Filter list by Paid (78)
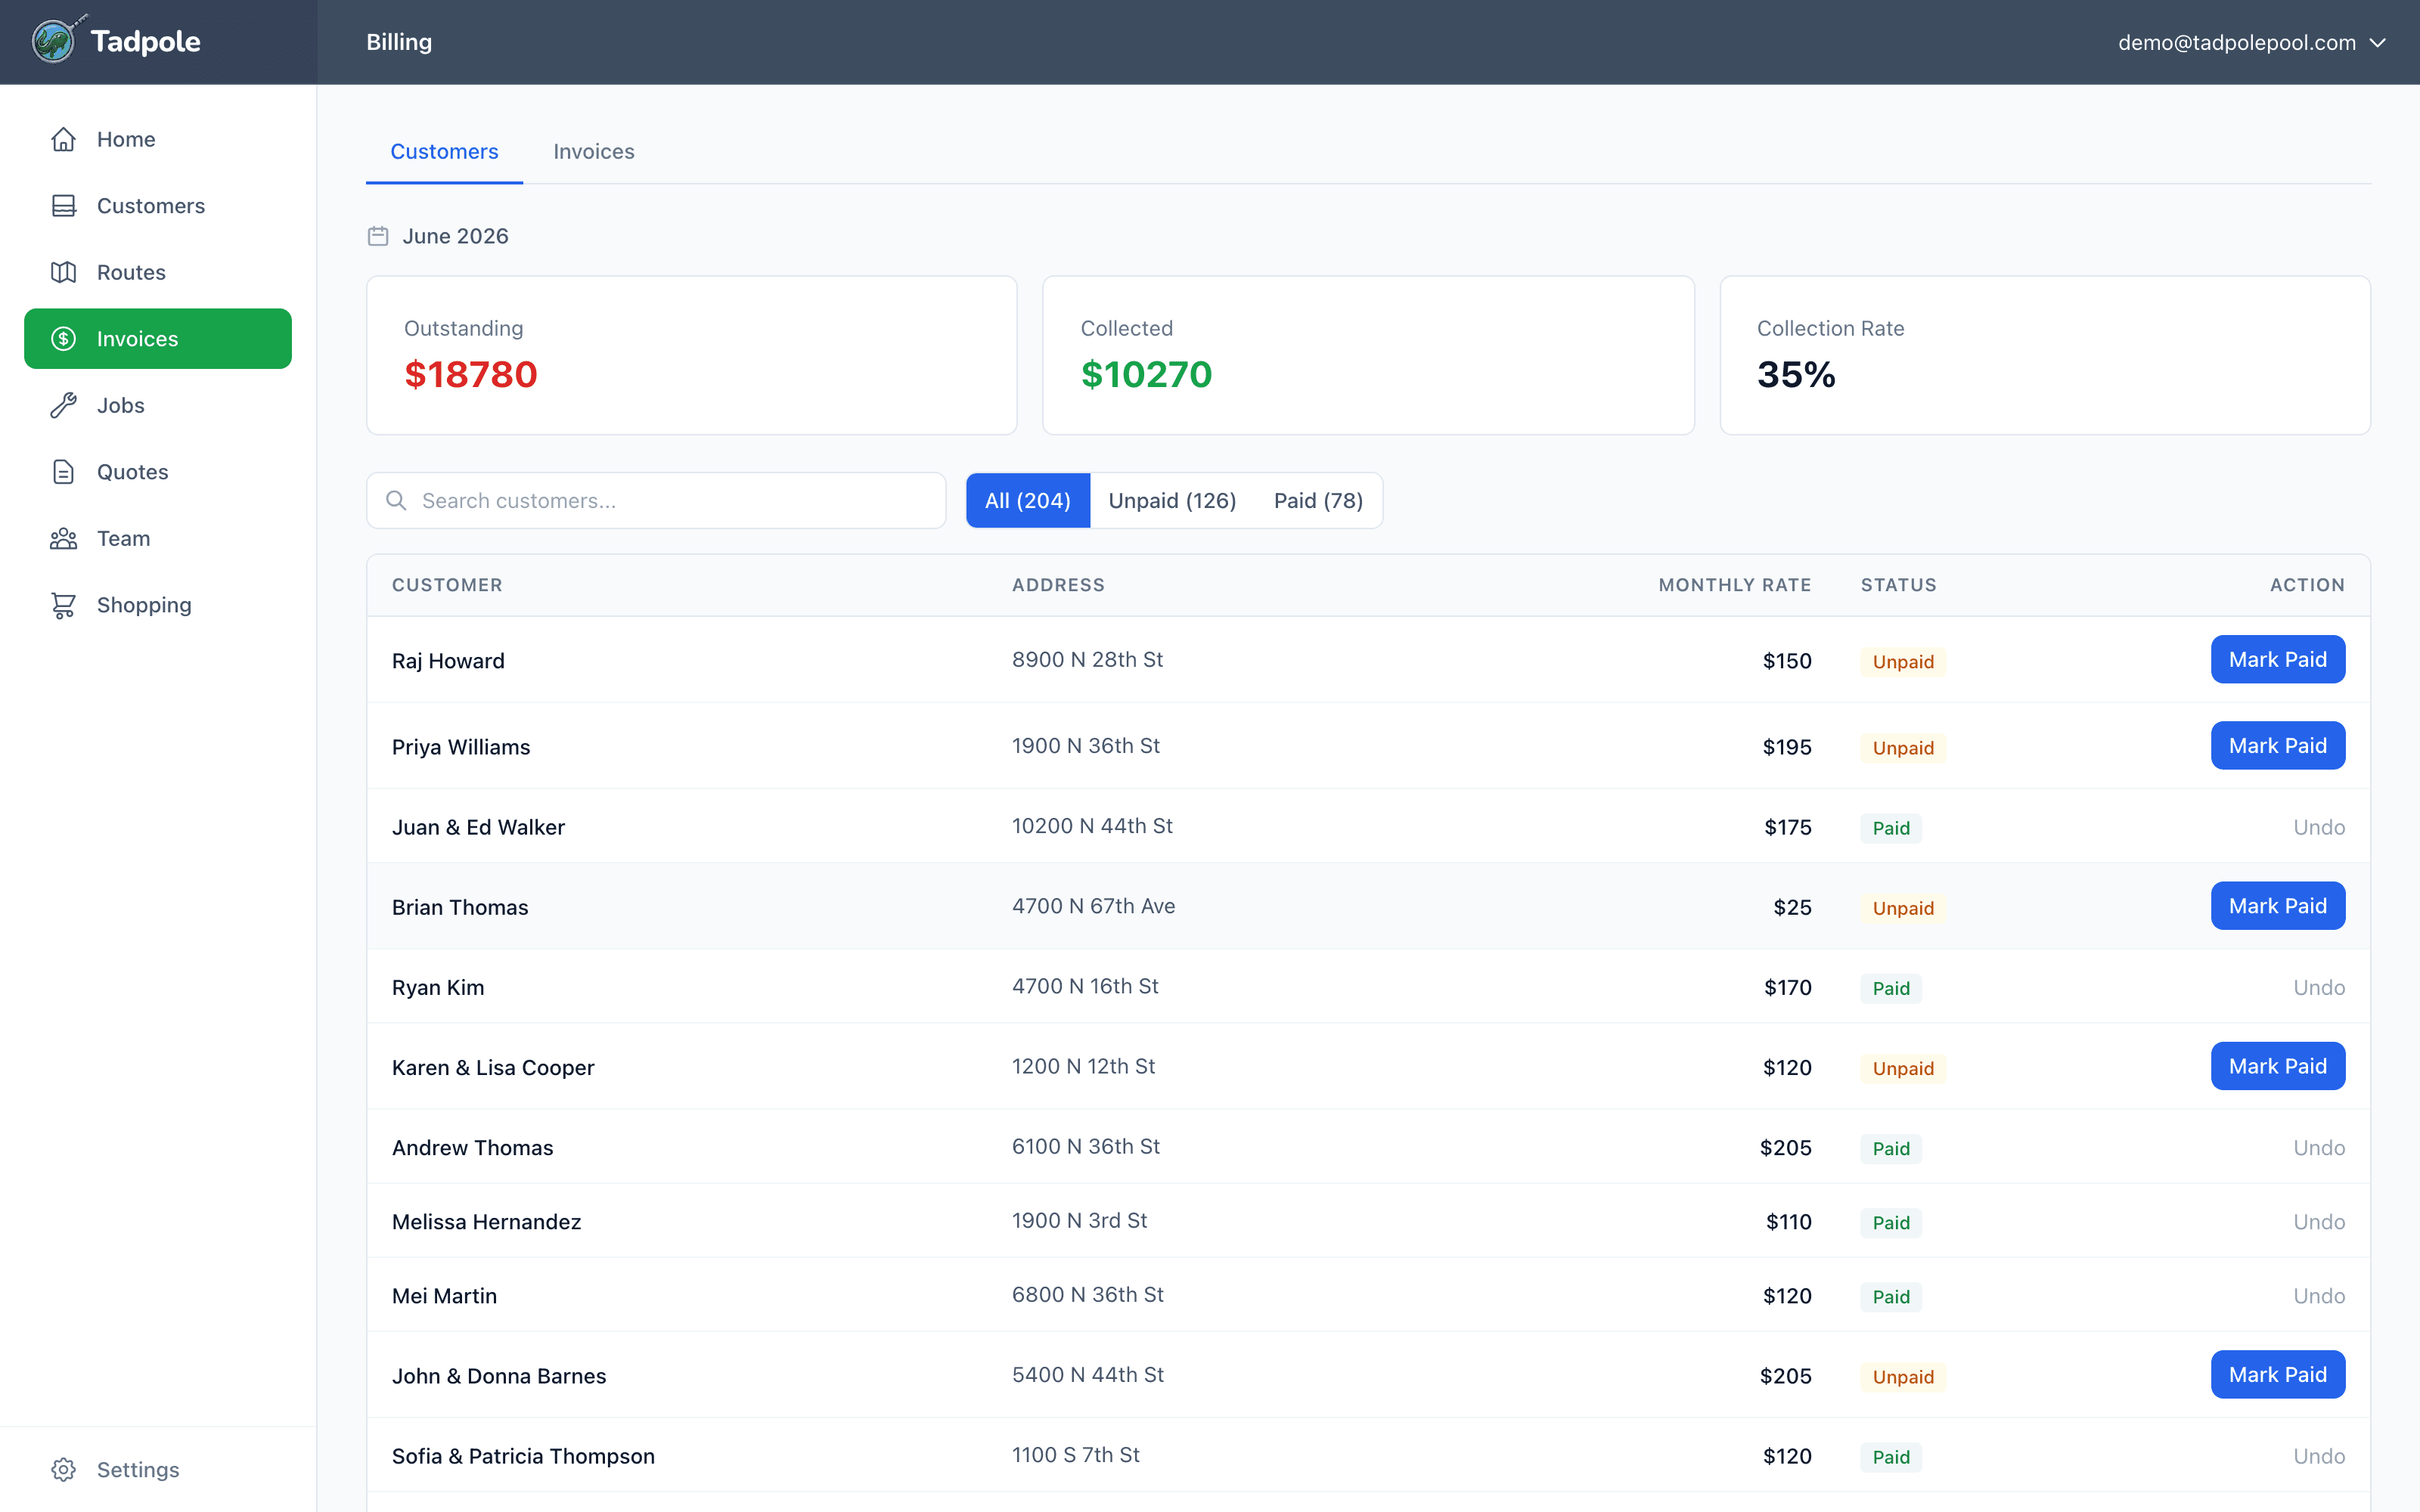 pos(1318,500)
